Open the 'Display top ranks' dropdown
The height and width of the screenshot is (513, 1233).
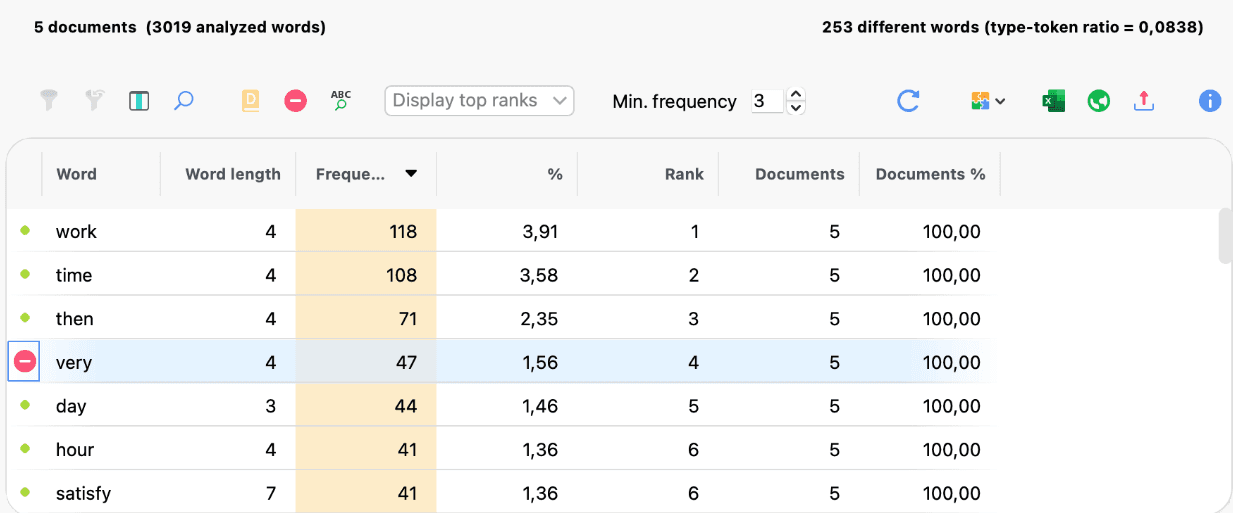coord(479,101)
